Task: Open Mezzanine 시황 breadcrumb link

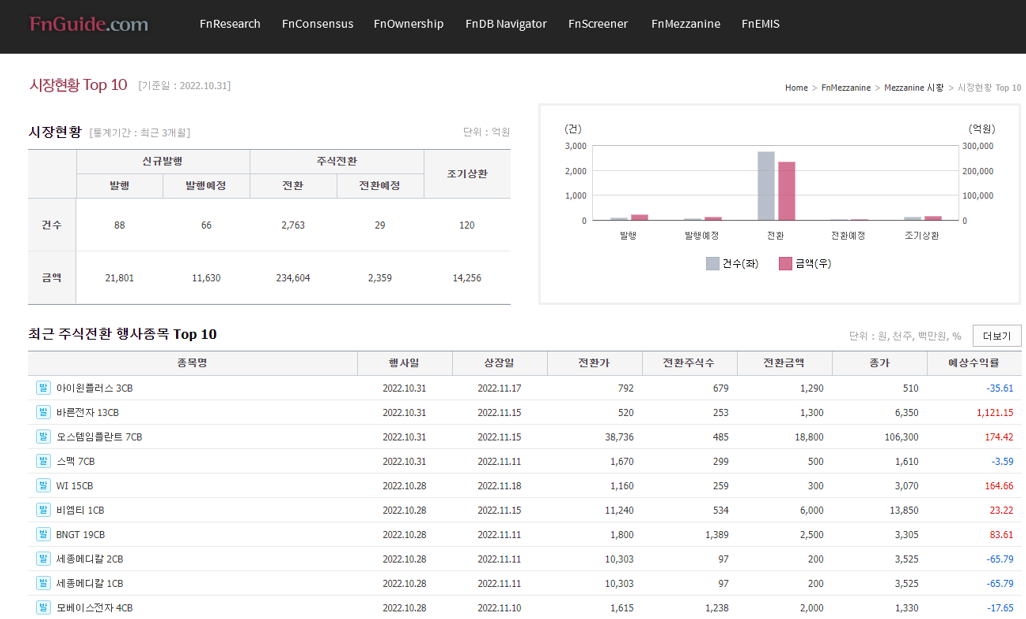Action: [x=913, y=88]
